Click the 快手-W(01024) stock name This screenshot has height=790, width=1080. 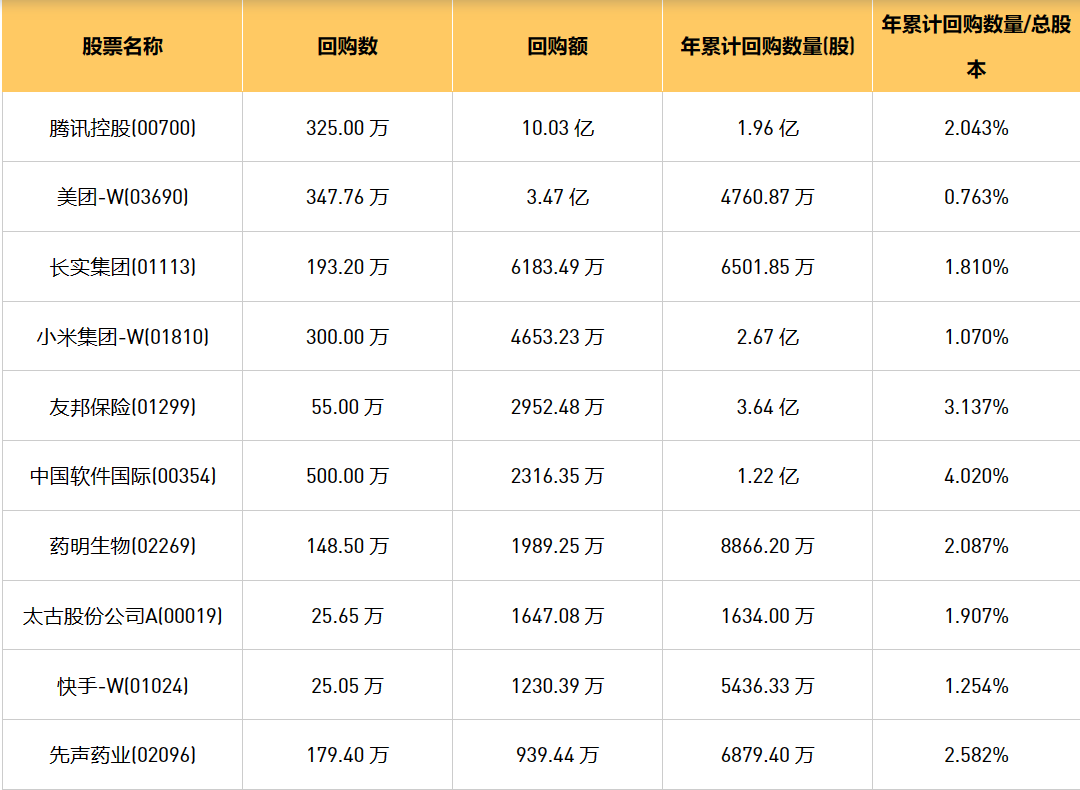(x=122, y=686)
